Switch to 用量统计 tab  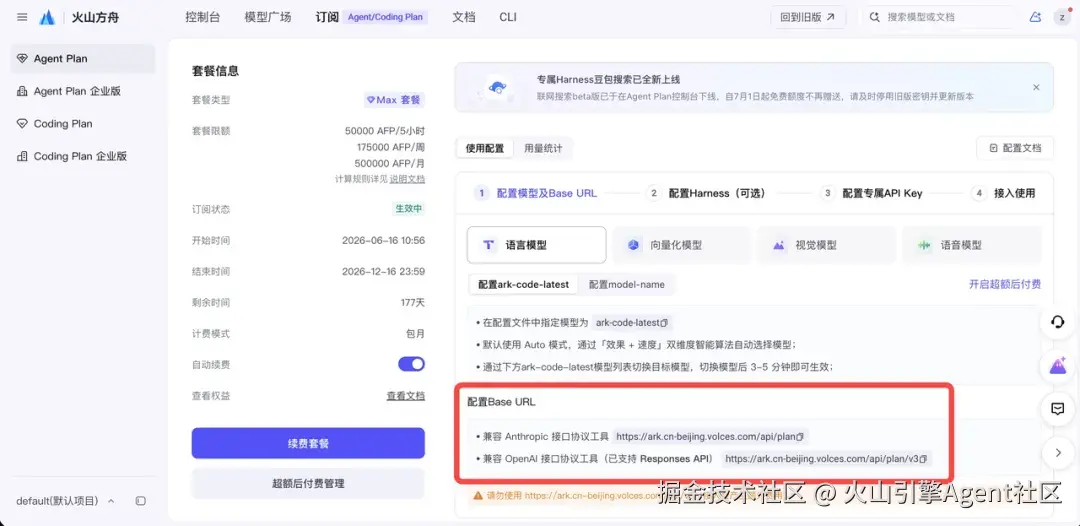(x=543, y=148)
